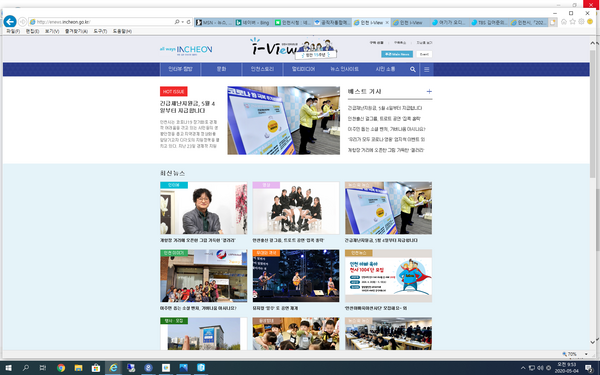This screenshot has height=375, width=600.
Task: Open the hamburger menu in blue navigation bar
Action: tap(426, 69)
